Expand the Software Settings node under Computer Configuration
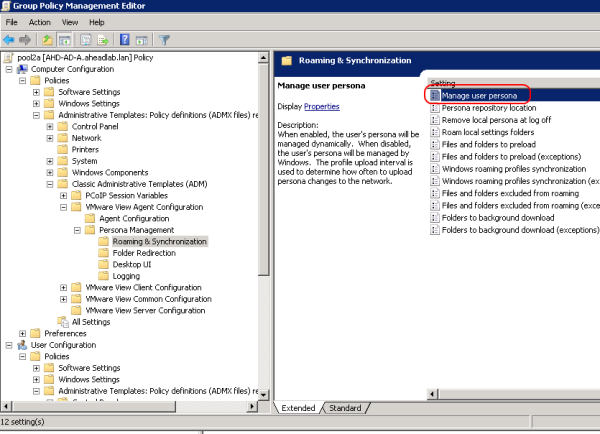 pyautogui.click(x=36, y=92)
